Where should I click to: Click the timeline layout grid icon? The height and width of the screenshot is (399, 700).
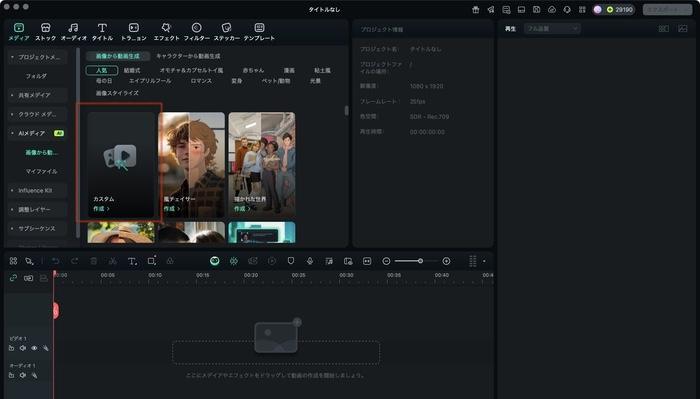13,261
